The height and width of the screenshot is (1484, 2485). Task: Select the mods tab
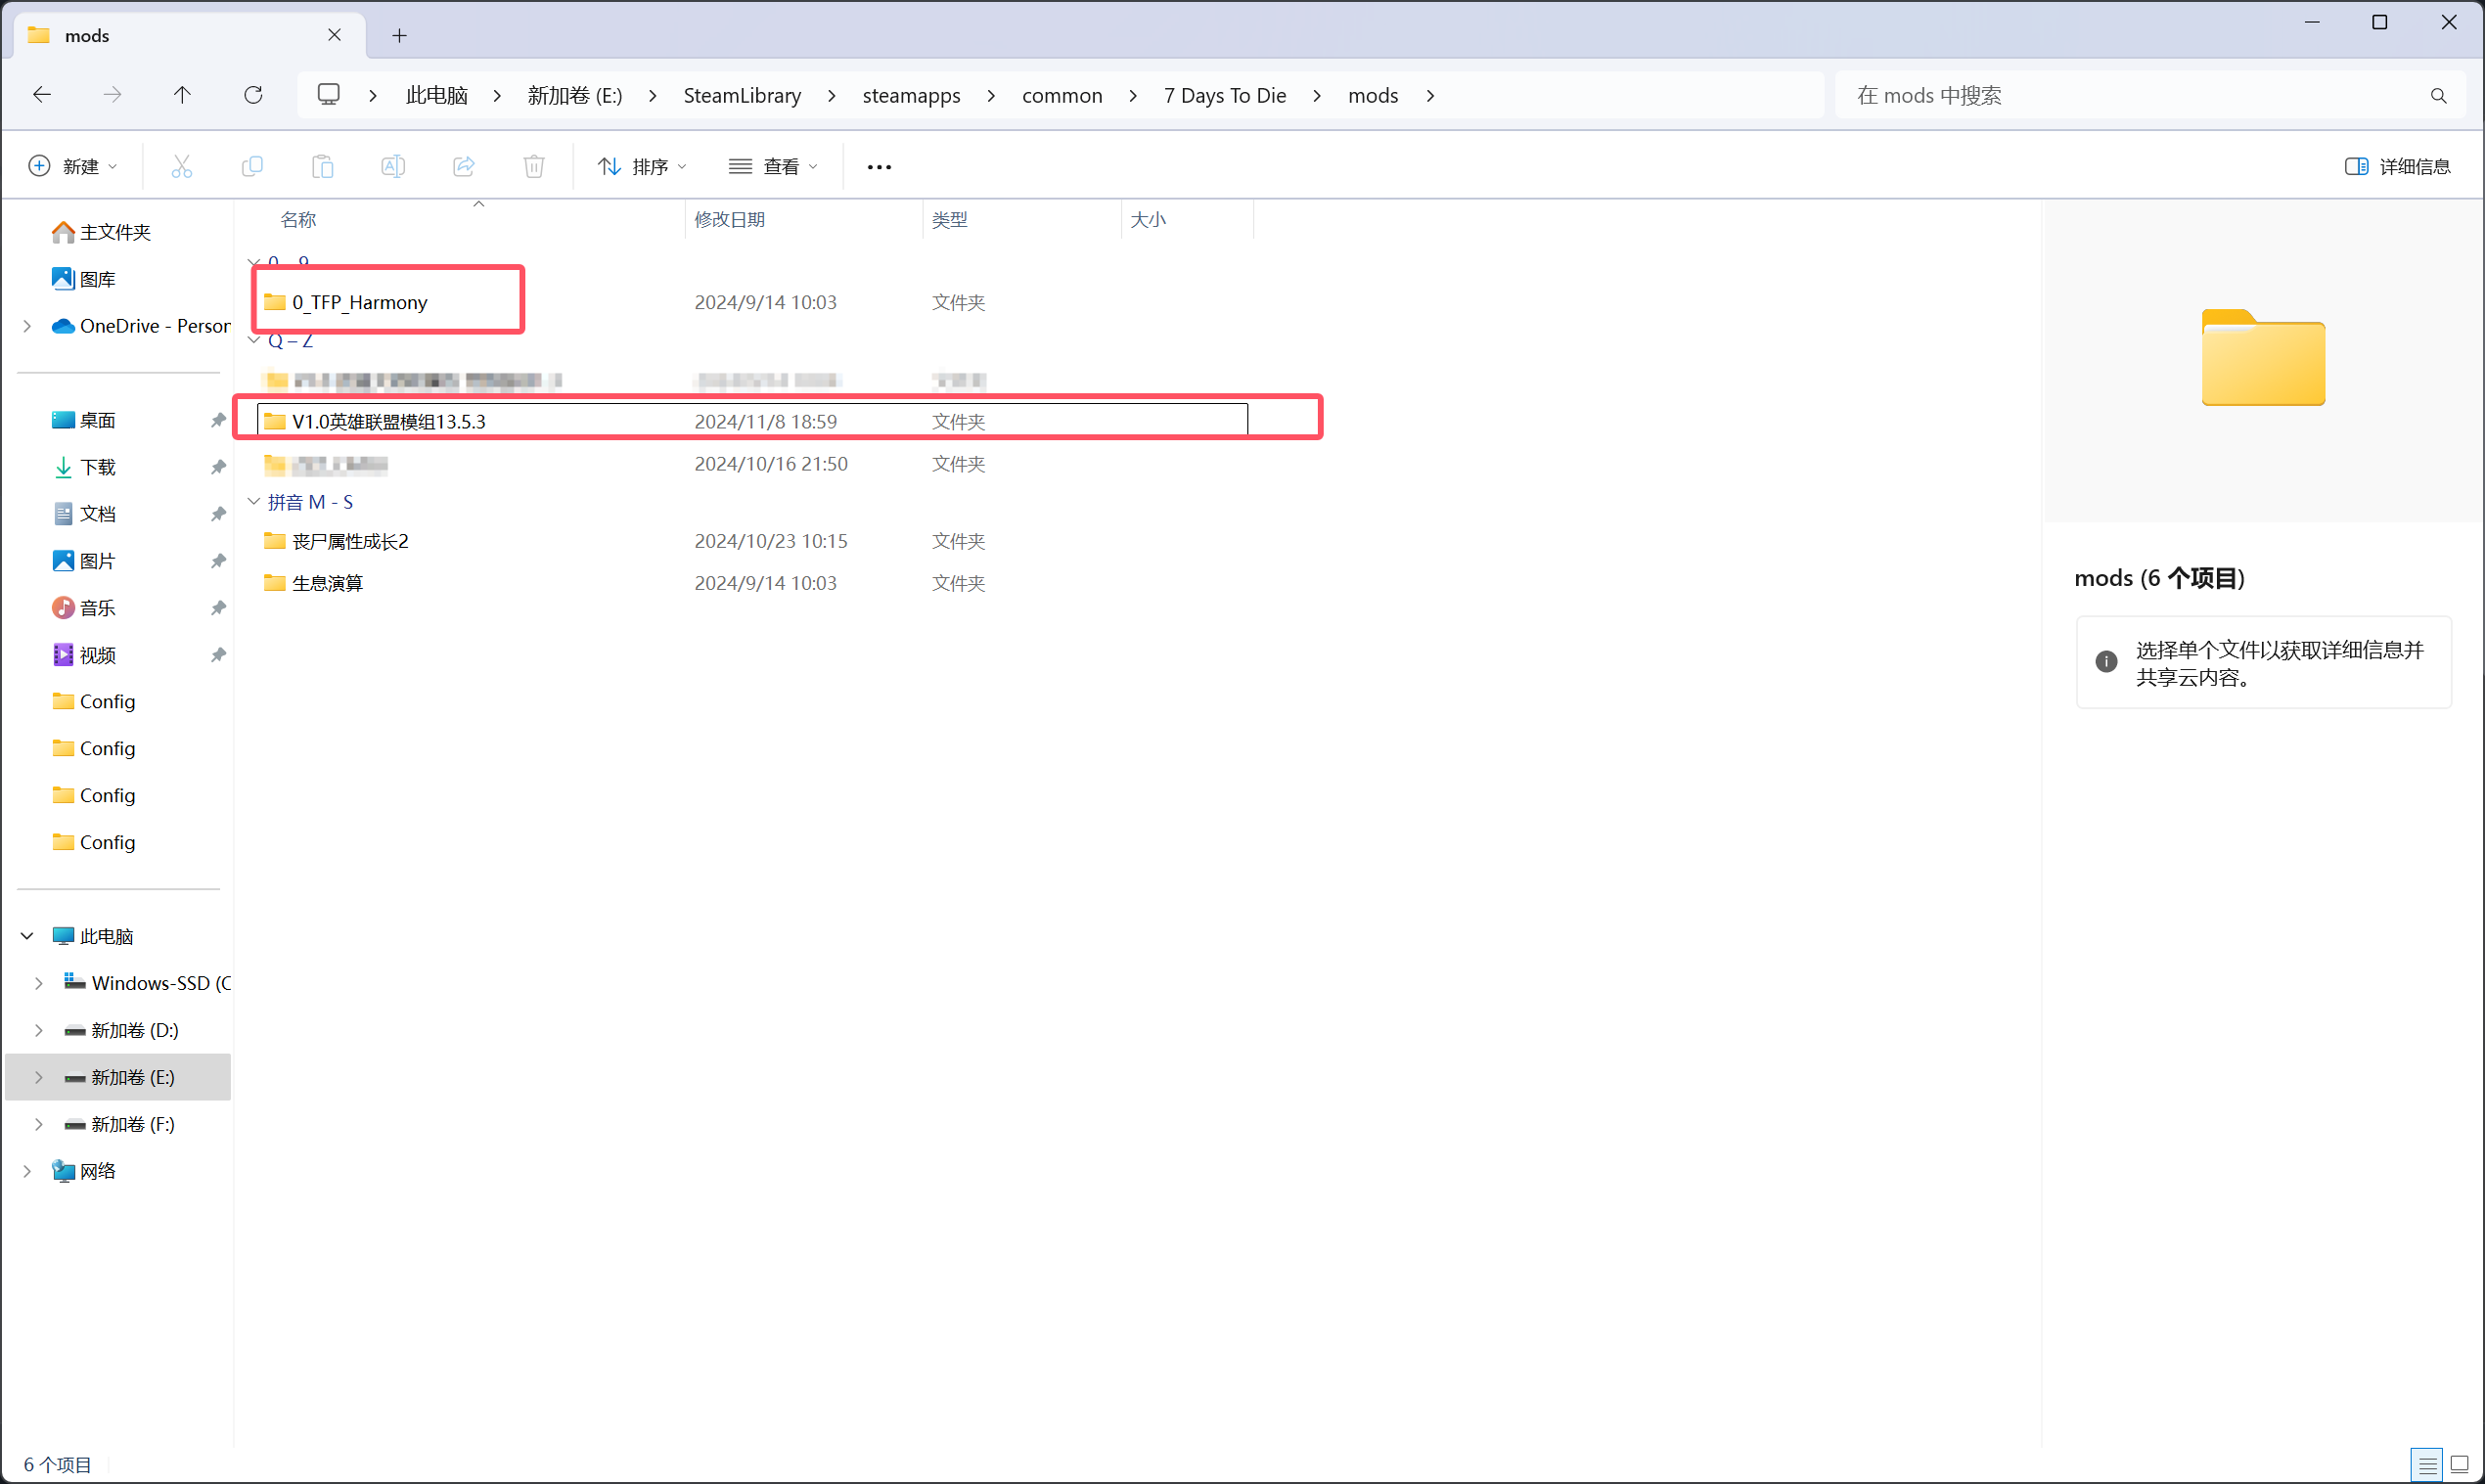point(190,36)
